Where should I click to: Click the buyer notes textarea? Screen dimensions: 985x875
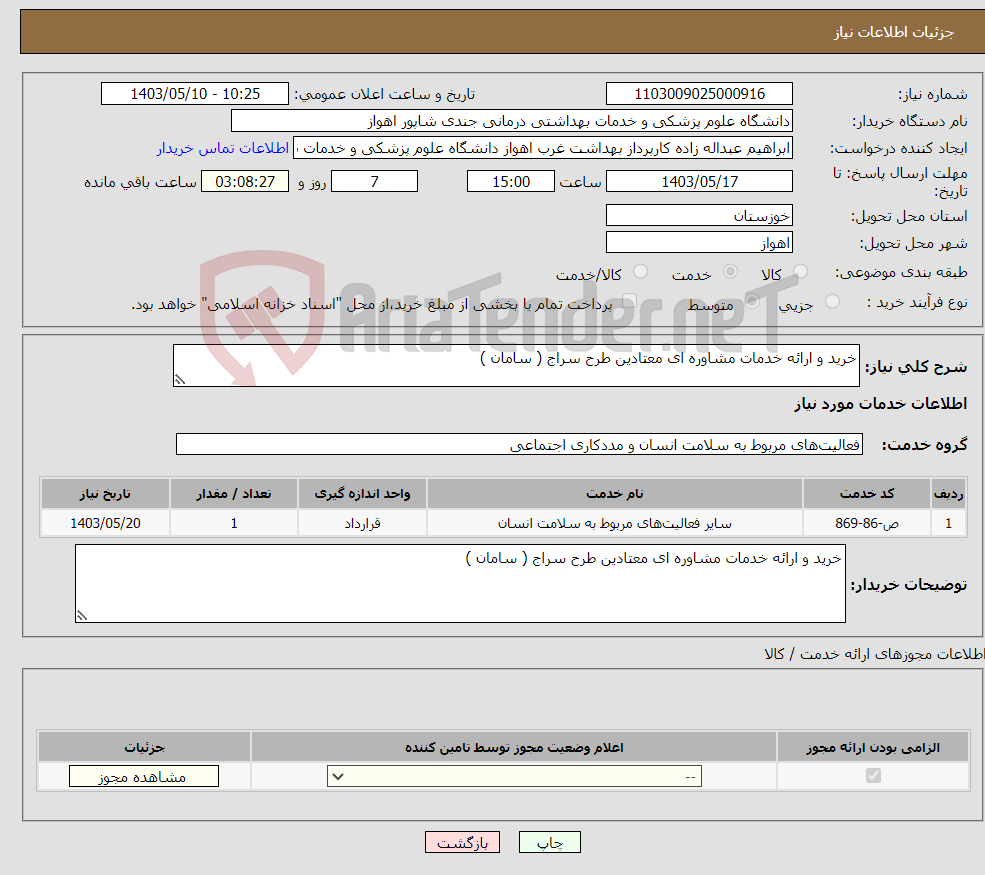pyautogui.click(x=460, y=584)
